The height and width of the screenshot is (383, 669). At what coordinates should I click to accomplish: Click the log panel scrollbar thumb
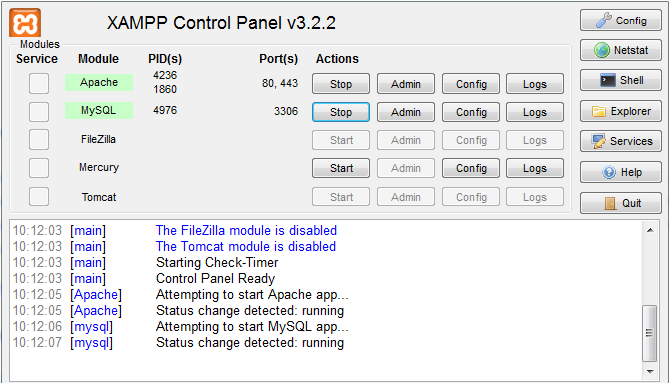tap(649, 333)
